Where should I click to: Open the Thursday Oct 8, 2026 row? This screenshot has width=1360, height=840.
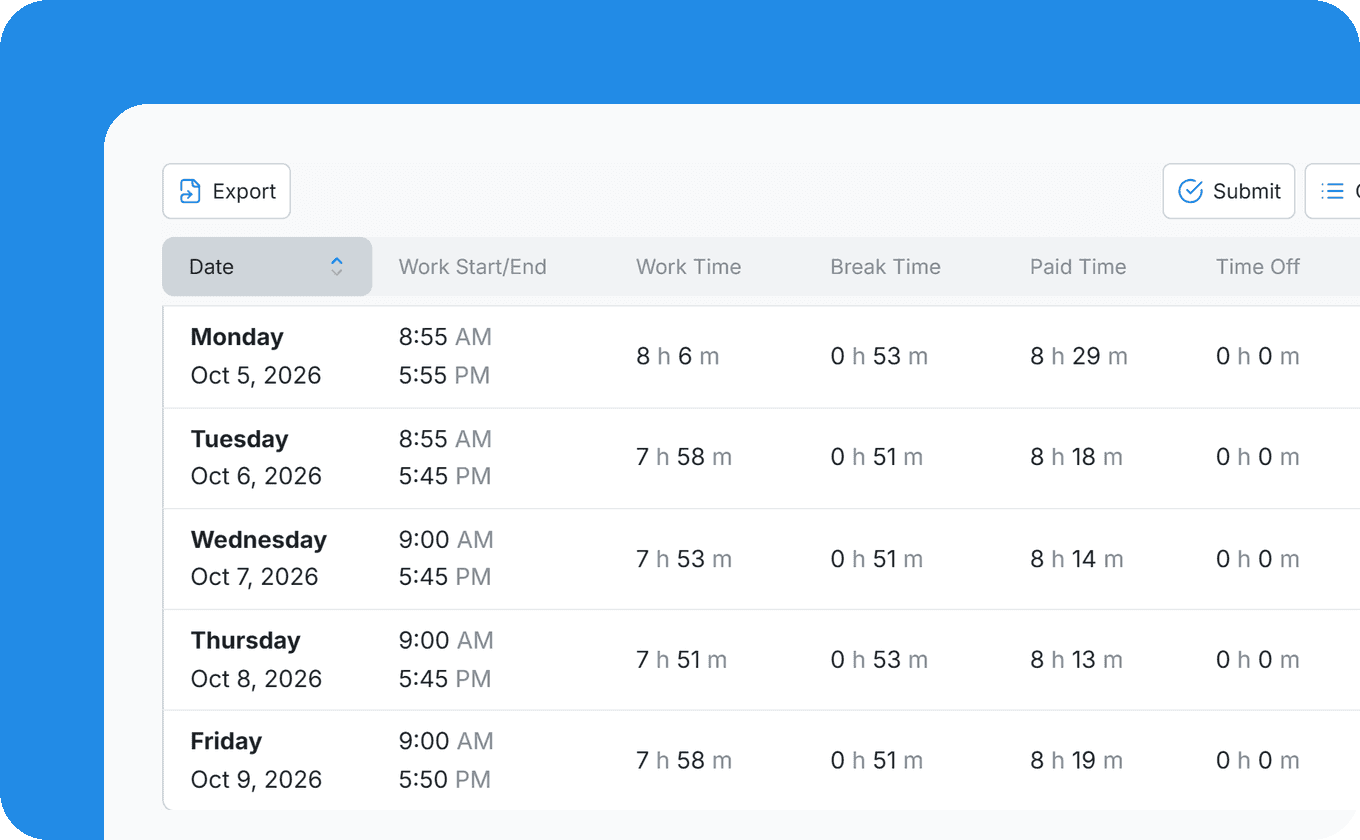(761, 660)
